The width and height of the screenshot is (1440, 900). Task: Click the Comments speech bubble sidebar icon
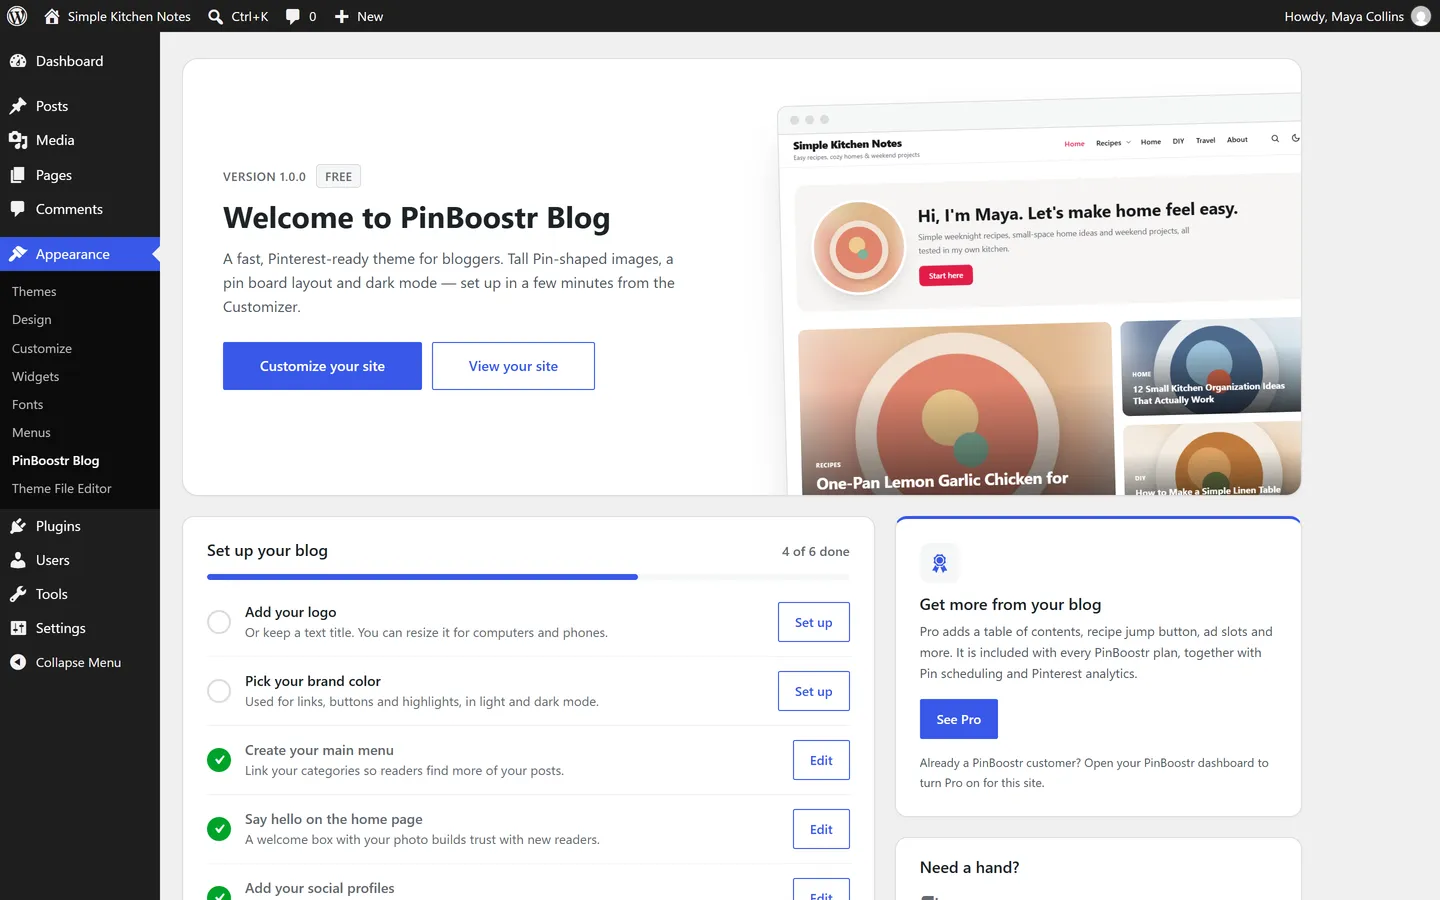coord(18,209)
